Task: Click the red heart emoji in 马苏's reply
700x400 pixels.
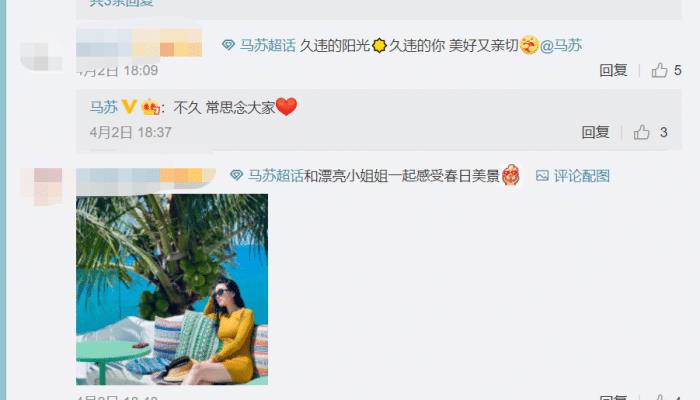Action: point(286,107)
